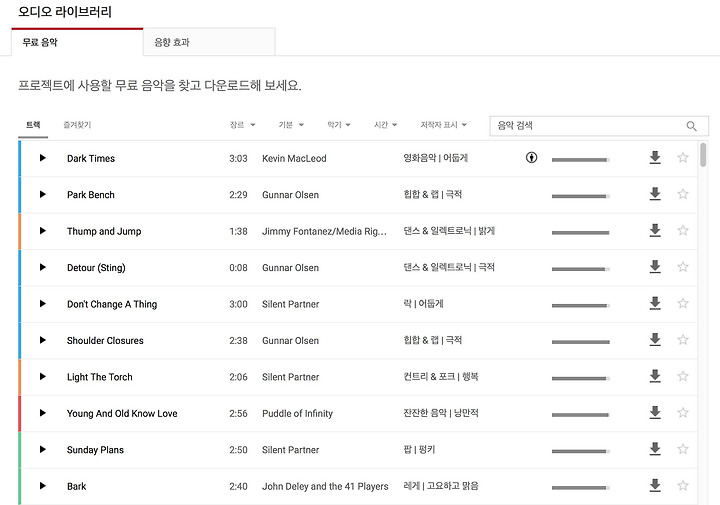Expand the 악기 instrument filter
Viewport: 720px width, 505px height.
339,125
